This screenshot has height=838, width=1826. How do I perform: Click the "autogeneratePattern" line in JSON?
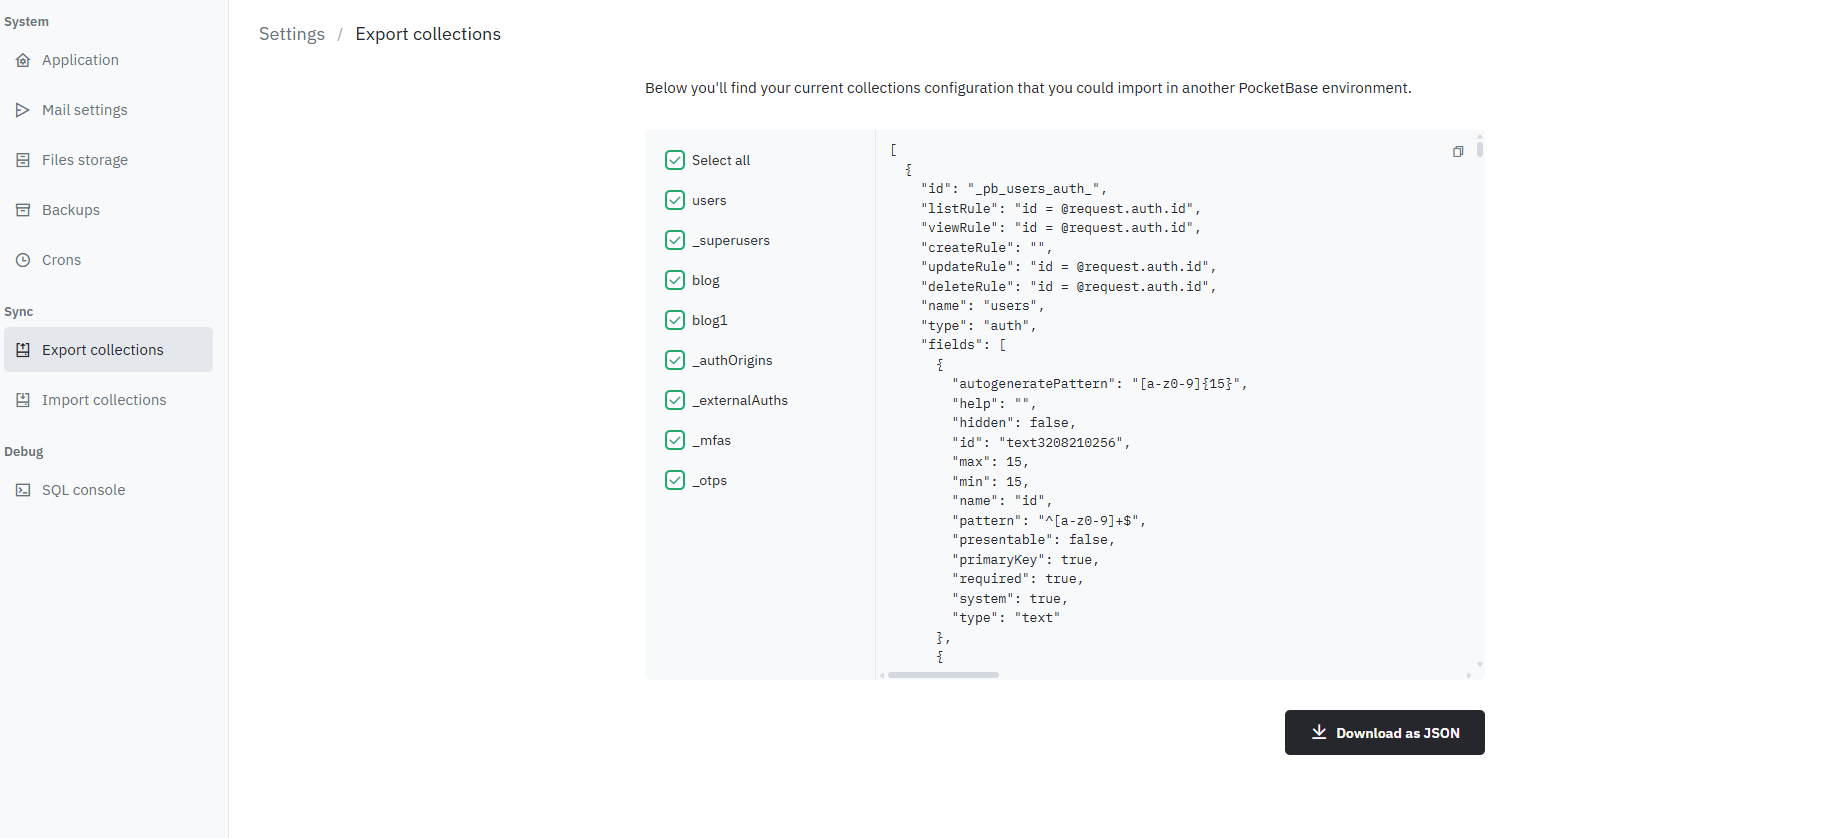(x=1100, y=384)
